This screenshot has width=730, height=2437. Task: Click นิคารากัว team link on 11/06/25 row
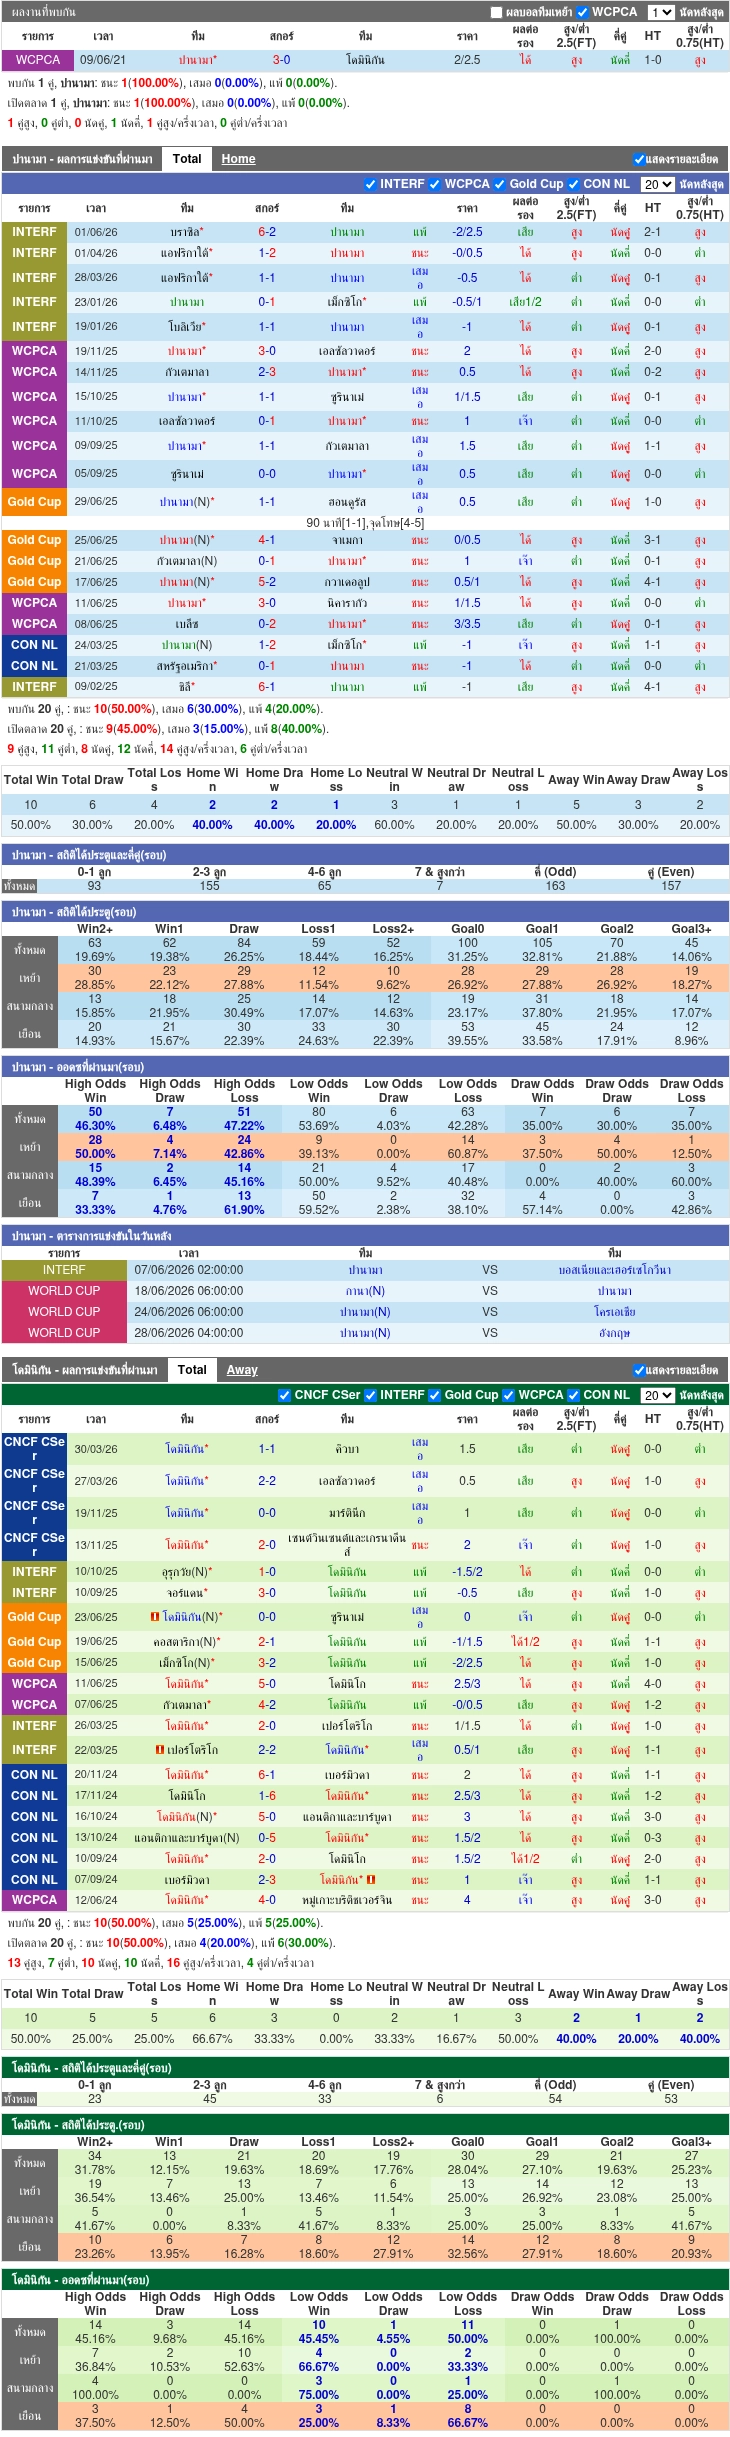(x=347, y=603)
